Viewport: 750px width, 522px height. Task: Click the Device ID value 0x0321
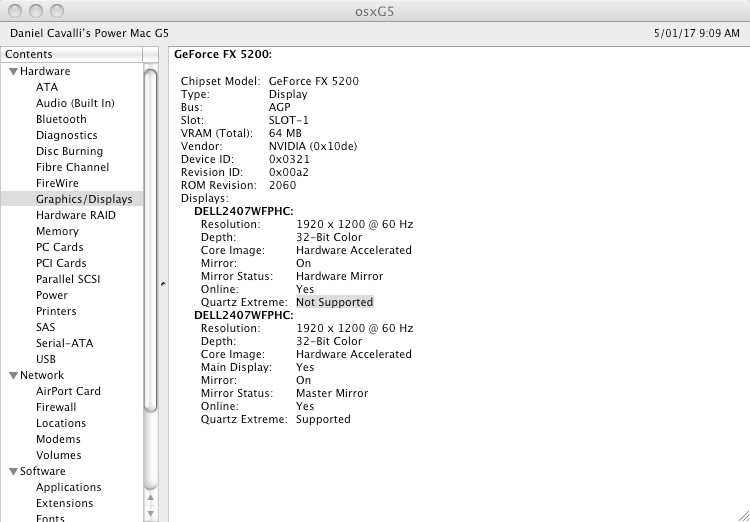coord(289,159)
